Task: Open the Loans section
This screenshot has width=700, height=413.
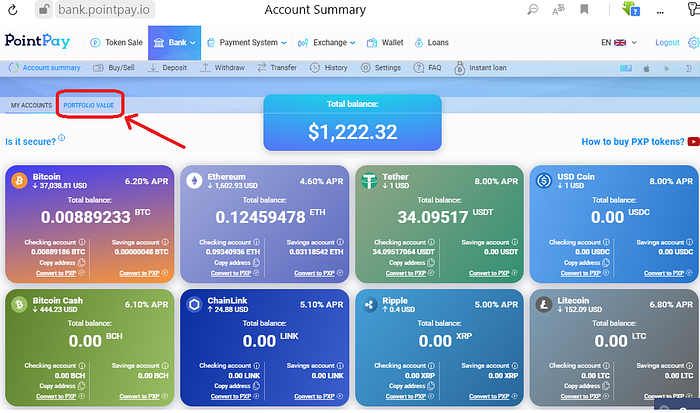Action: (x=431, y=42)
